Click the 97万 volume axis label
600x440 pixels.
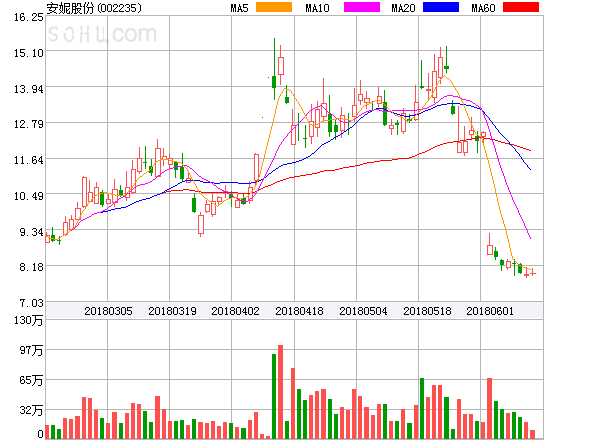pos(31,350)
